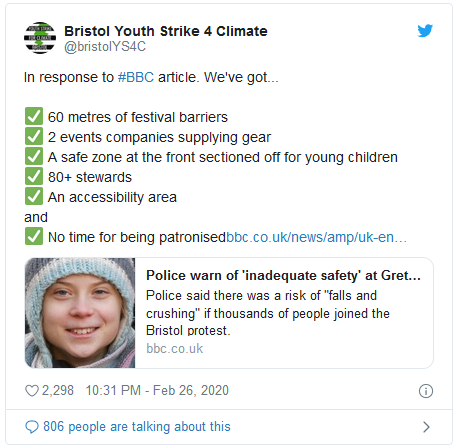Click the speech bubble reply icon
Viewport: 459px width, 448px height.
tap(32, 427)
